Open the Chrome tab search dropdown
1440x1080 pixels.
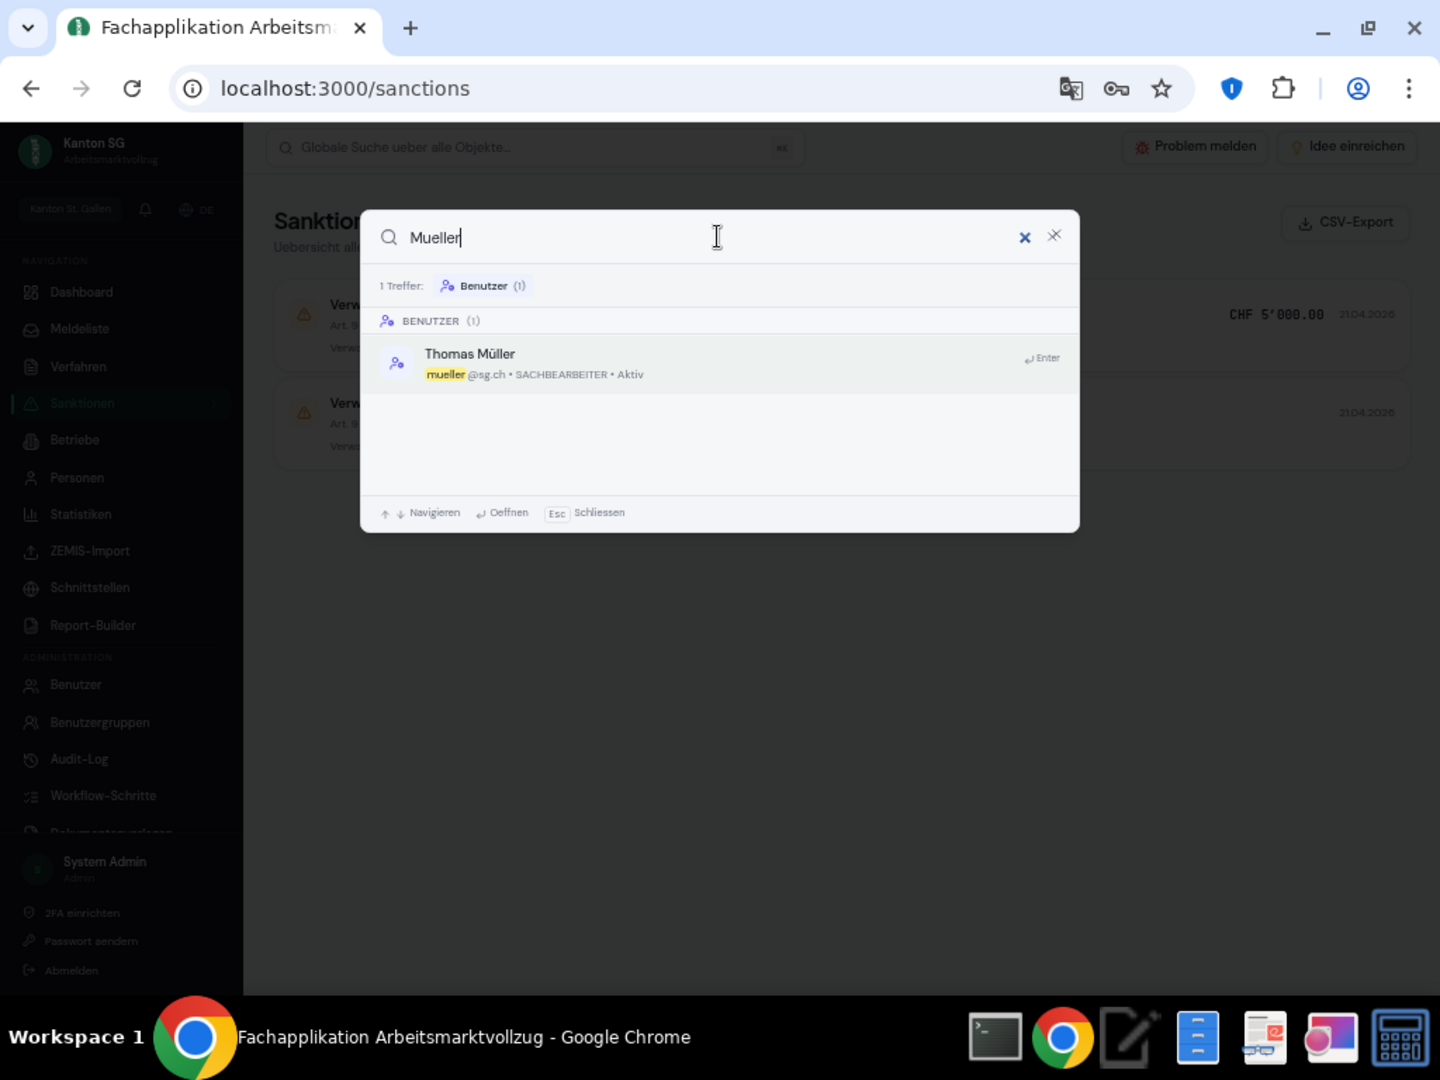(x=28, y=28)
